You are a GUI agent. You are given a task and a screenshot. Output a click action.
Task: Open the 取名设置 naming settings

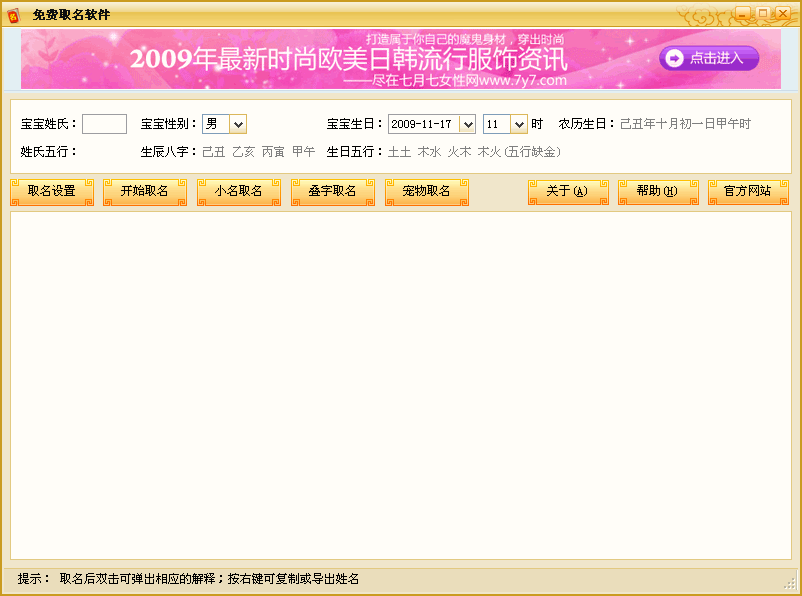51,191
